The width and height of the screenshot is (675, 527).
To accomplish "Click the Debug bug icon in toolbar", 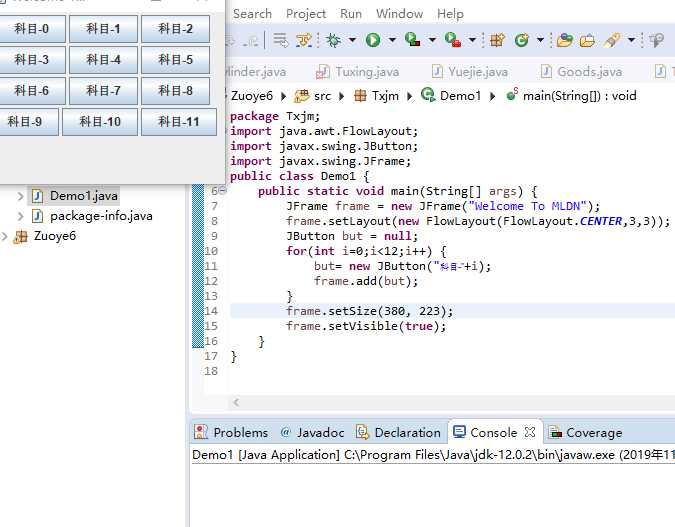I will [333, 40].
